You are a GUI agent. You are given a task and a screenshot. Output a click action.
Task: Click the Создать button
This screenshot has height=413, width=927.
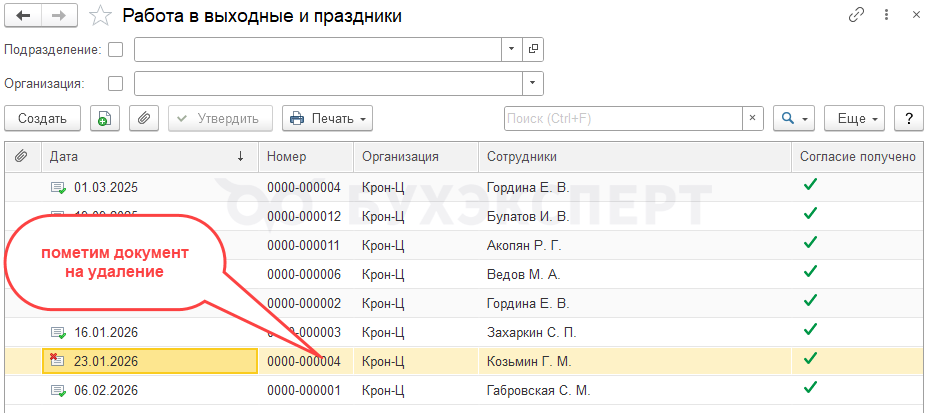43,118
